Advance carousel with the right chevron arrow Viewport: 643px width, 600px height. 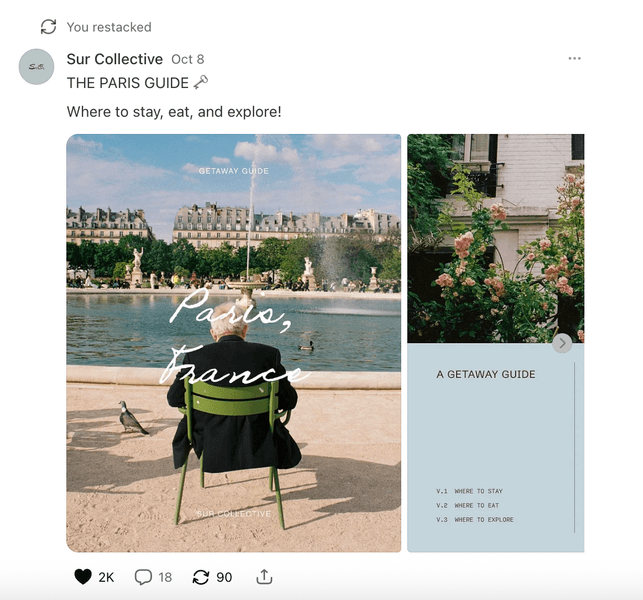click(x=562, y=343)
